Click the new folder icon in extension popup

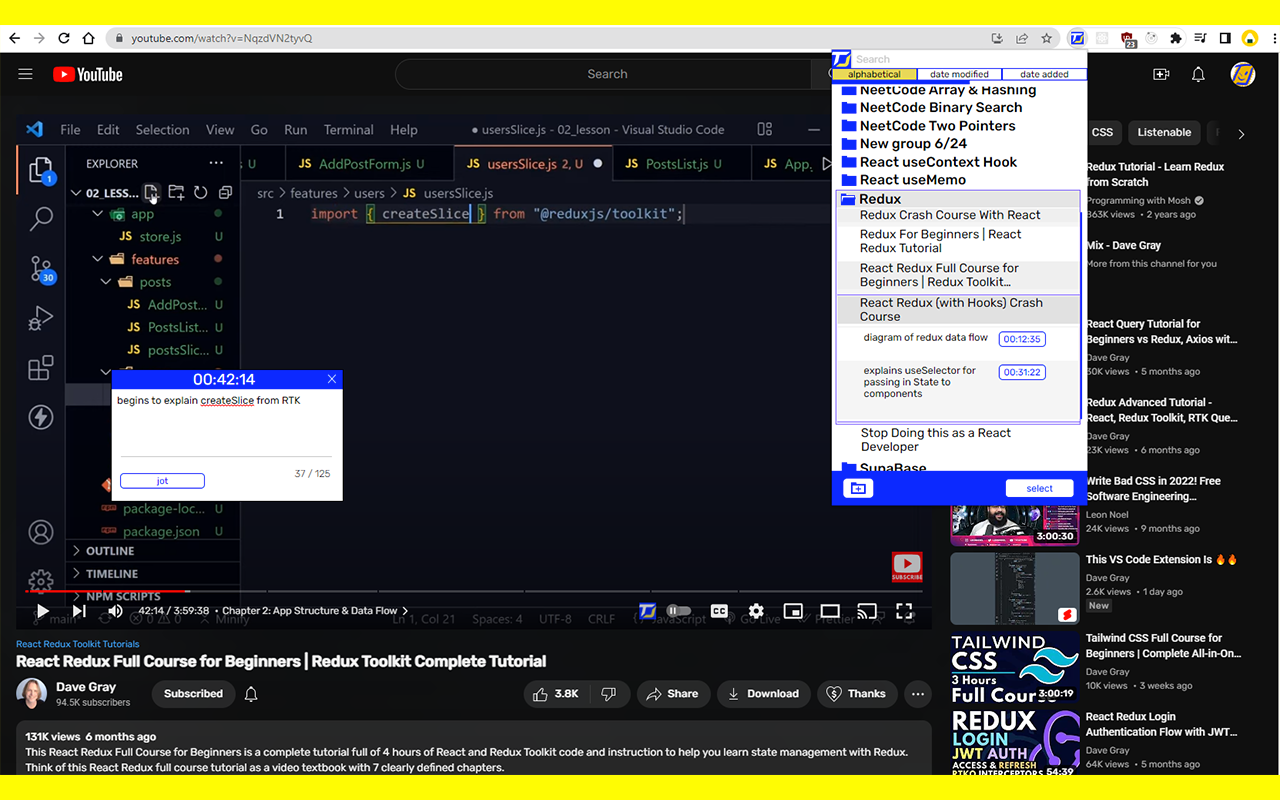click(x=858, y=488)
